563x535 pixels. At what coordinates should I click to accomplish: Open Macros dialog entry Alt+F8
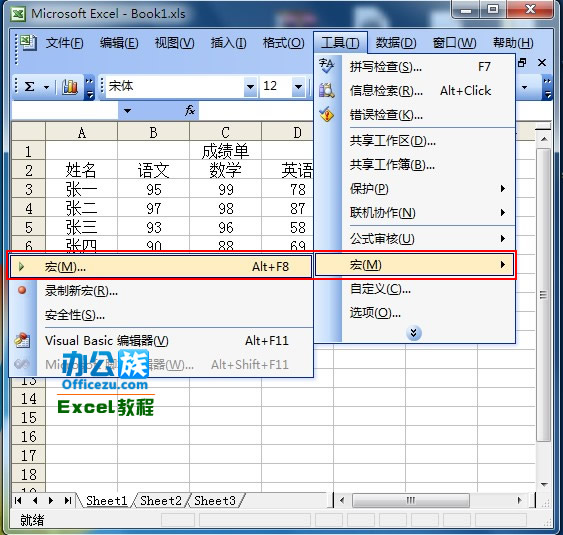(x=160, y=266)
